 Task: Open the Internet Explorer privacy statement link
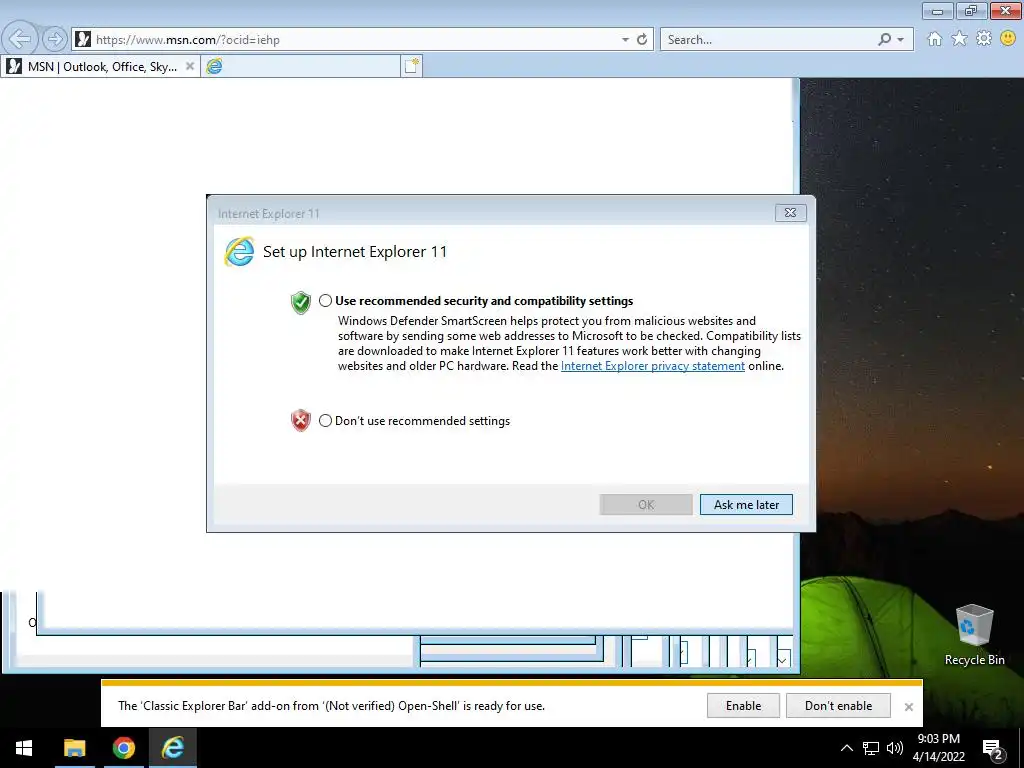point(652,366)
